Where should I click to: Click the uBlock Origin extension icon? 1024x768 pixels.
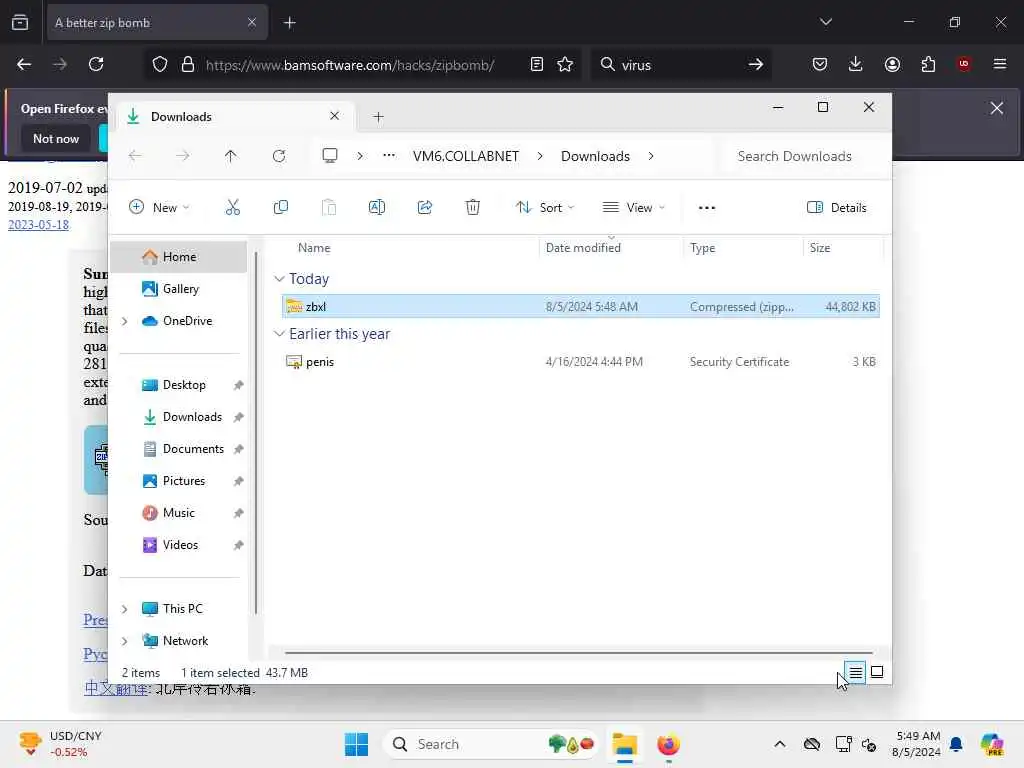963,64
